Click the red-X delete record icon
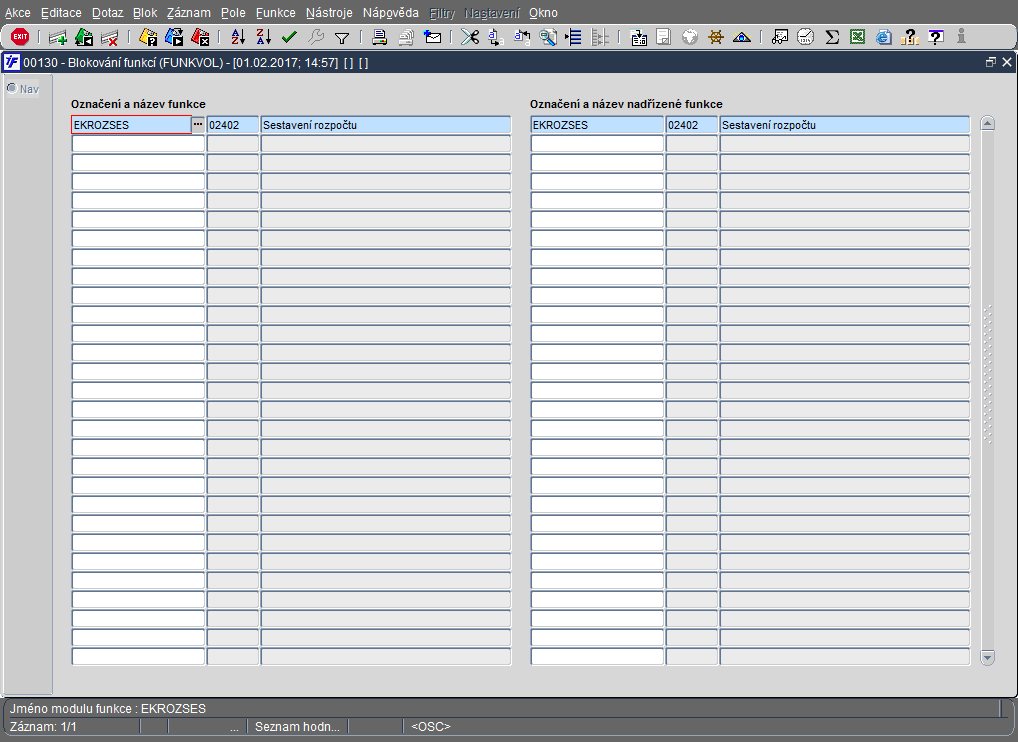This screenshot has width=1018, height=742. 109,38
